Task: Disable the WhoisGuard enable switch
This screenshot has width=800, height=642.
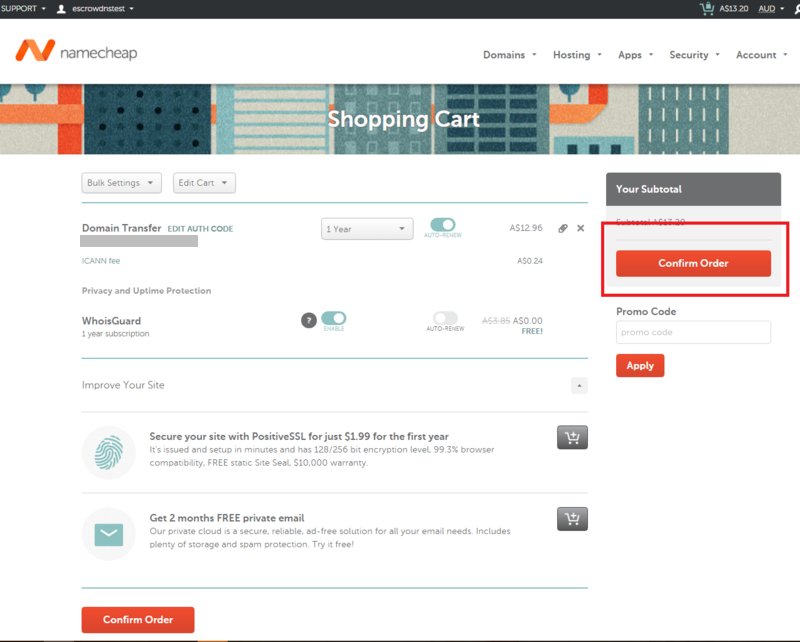Action: coord(334,319)
